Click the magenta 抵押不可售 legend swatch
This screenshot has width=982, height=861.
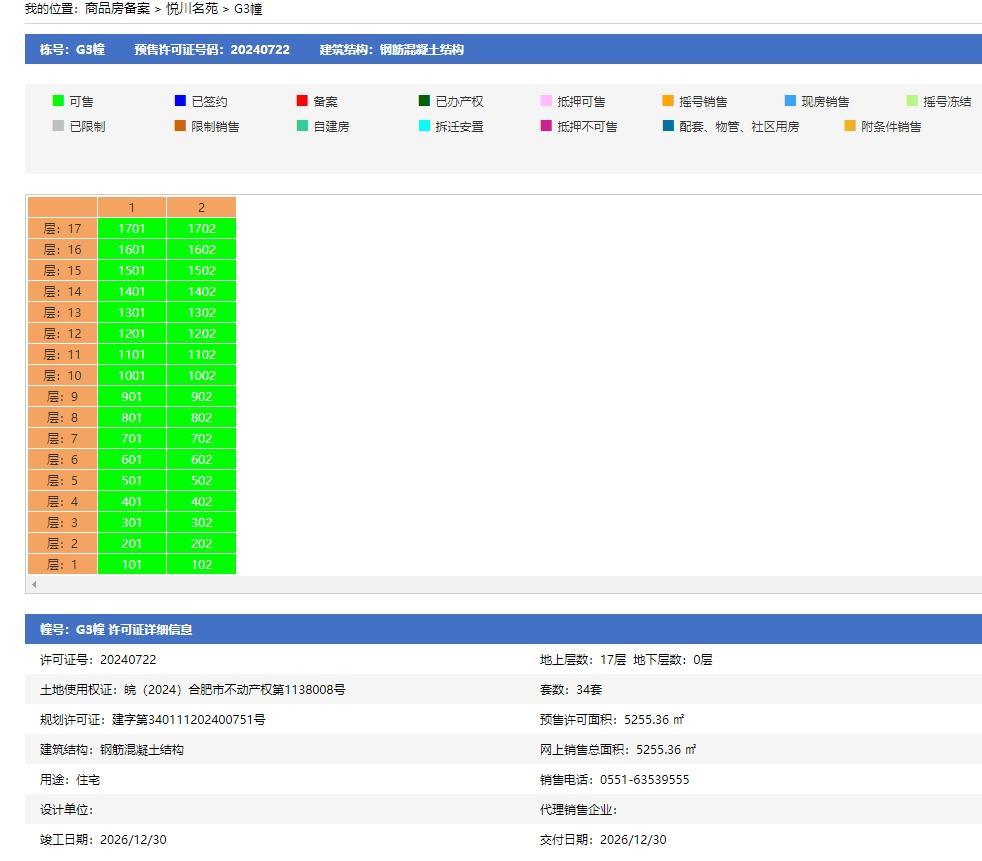(x=546, y=126)
